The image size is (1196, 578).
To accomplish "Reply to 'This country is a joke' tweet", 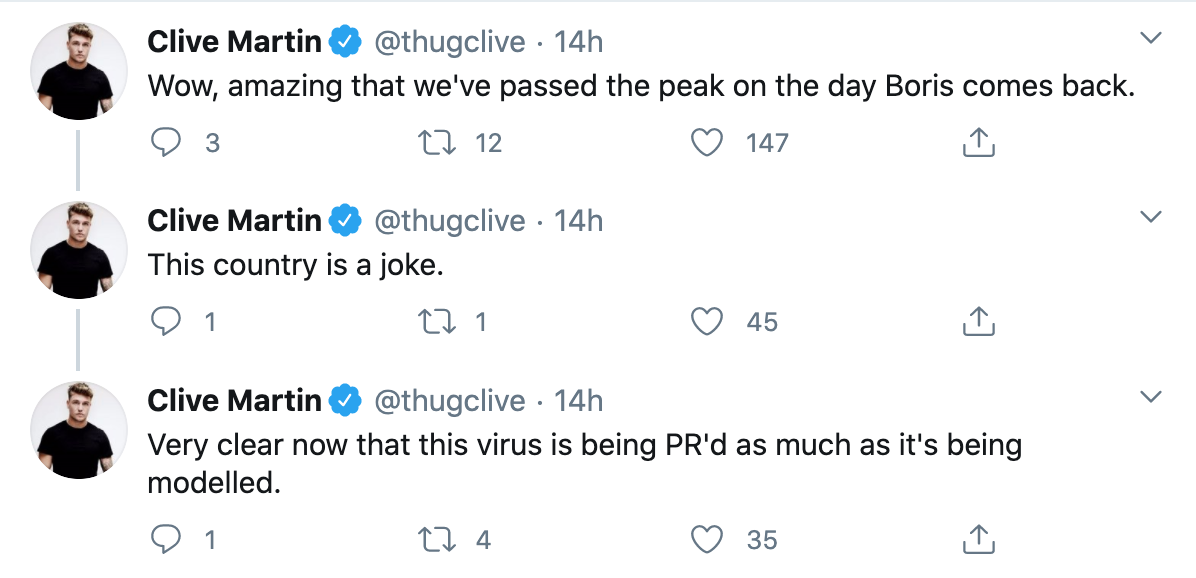I will point(166,322).
